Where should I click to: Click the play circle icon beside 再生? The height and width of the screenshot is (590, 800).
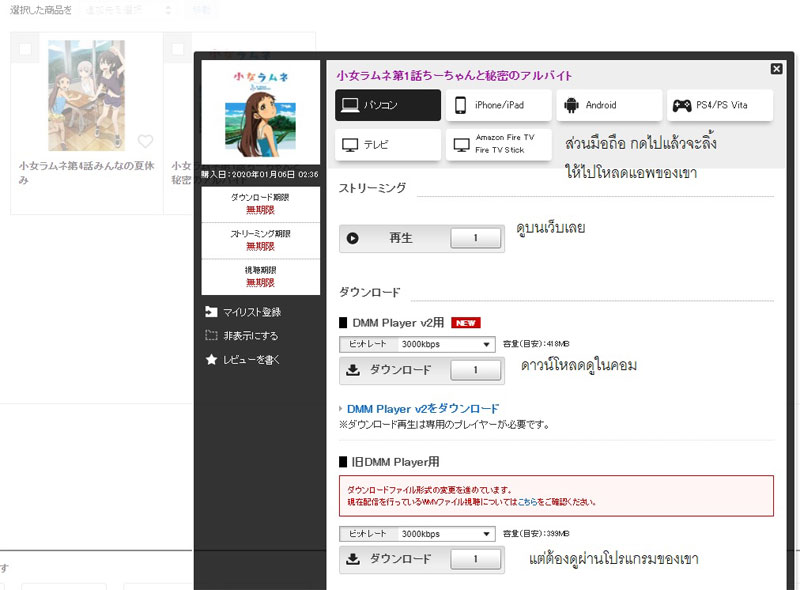click(353, 238)
